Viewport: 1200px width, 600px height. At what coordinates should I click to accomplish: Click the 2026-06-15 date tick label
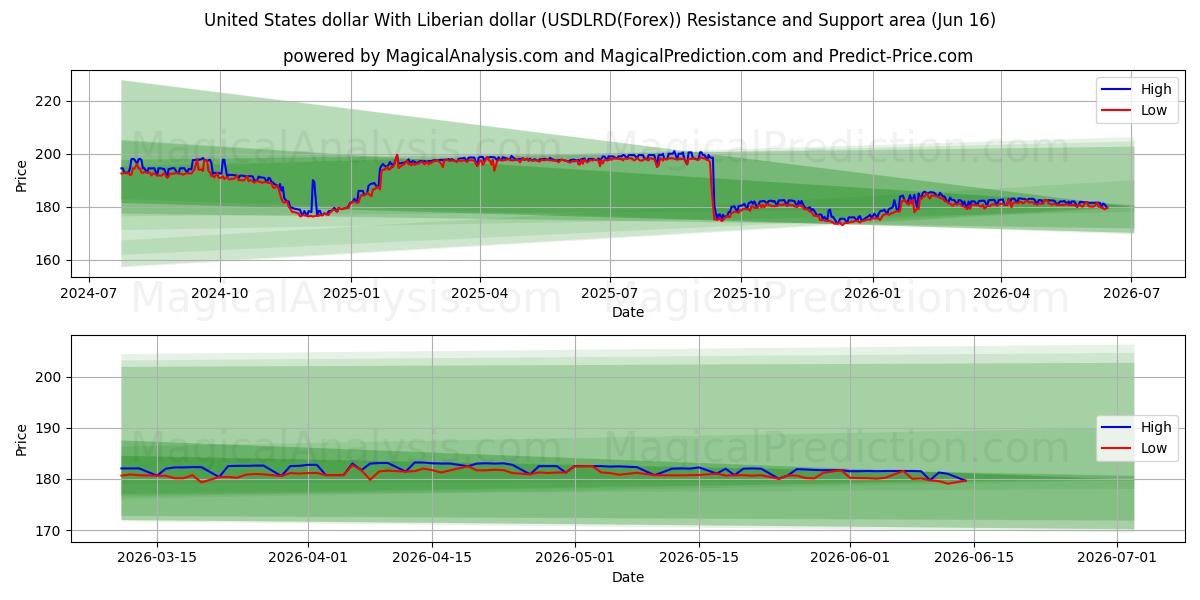(x=974, y=559)
